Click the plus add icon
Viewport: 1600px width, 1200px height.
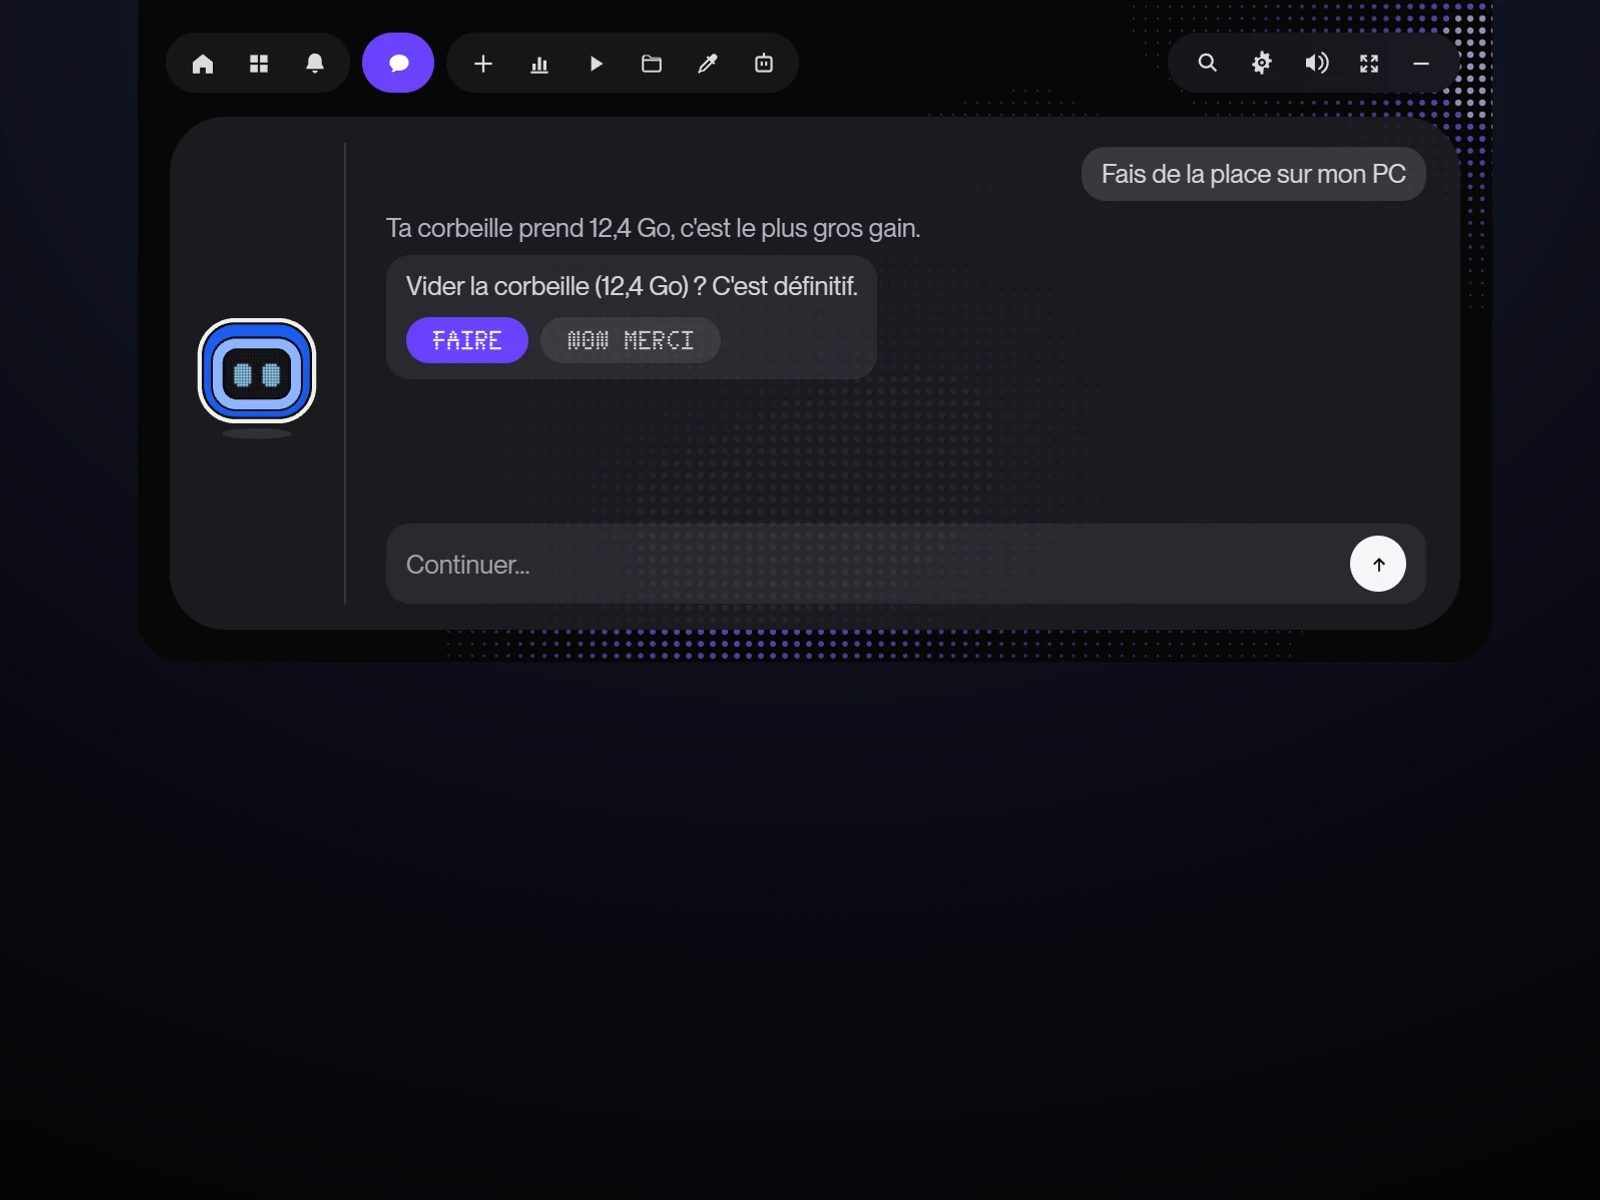coord(483,64)
